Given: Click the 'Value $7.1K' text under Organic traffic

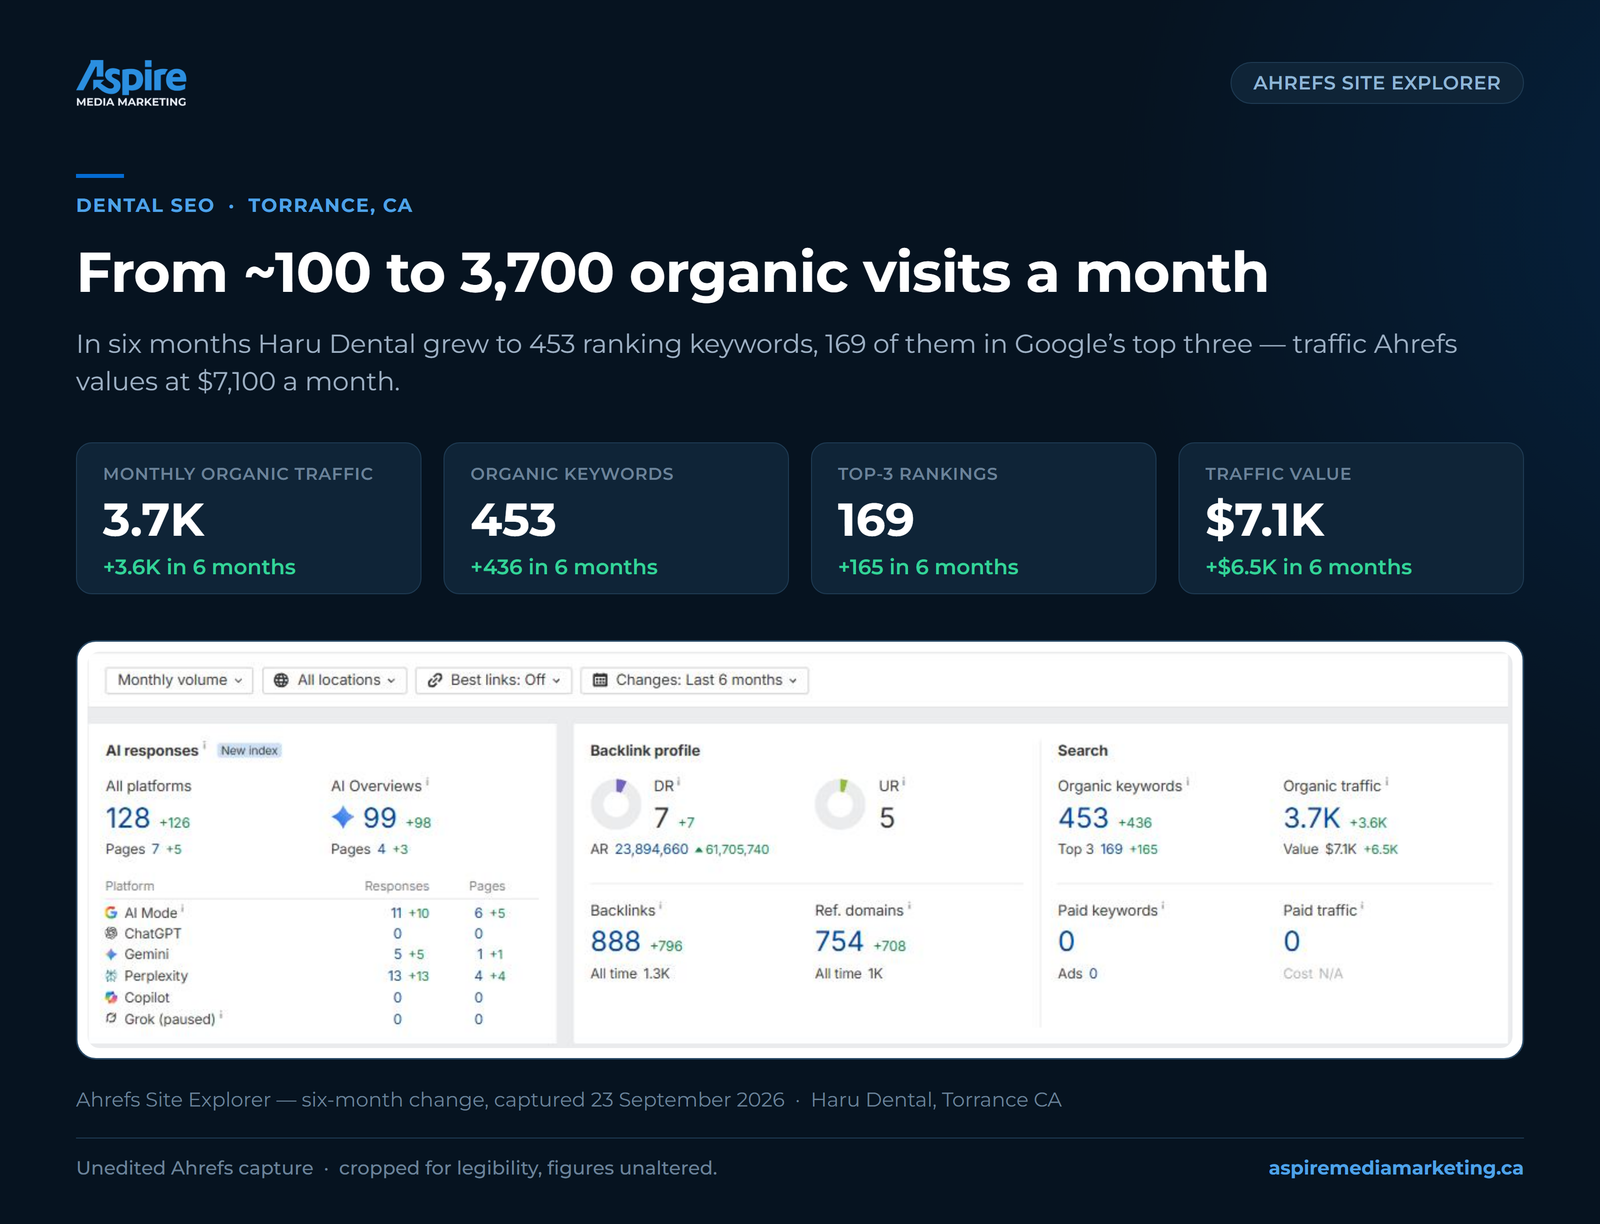Looking at the screenshot, I should [x=1320, y=849].
